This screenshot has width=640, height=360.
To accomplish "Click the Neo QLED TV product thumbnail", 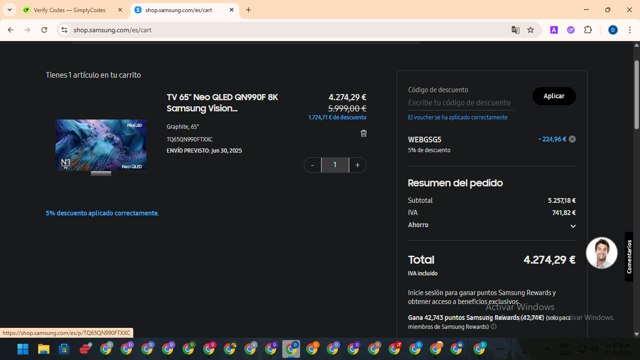I will tap(101, 146).
